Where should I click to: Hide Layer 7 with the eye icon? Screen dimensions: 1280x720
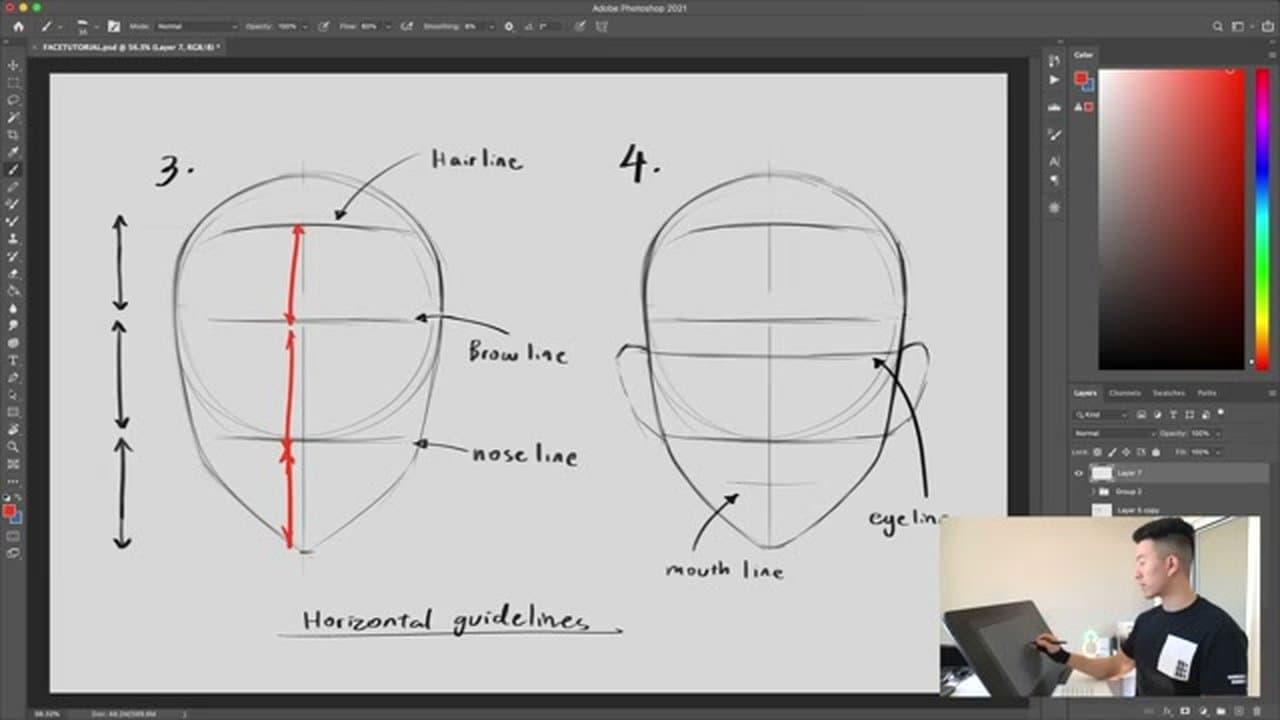tap(1078, 473)
